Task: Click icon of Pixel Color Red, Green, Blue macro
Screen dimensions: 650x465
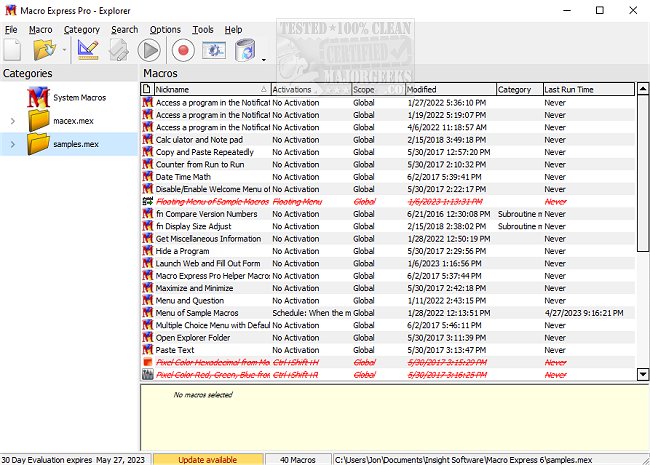Action: pos(148,374)
